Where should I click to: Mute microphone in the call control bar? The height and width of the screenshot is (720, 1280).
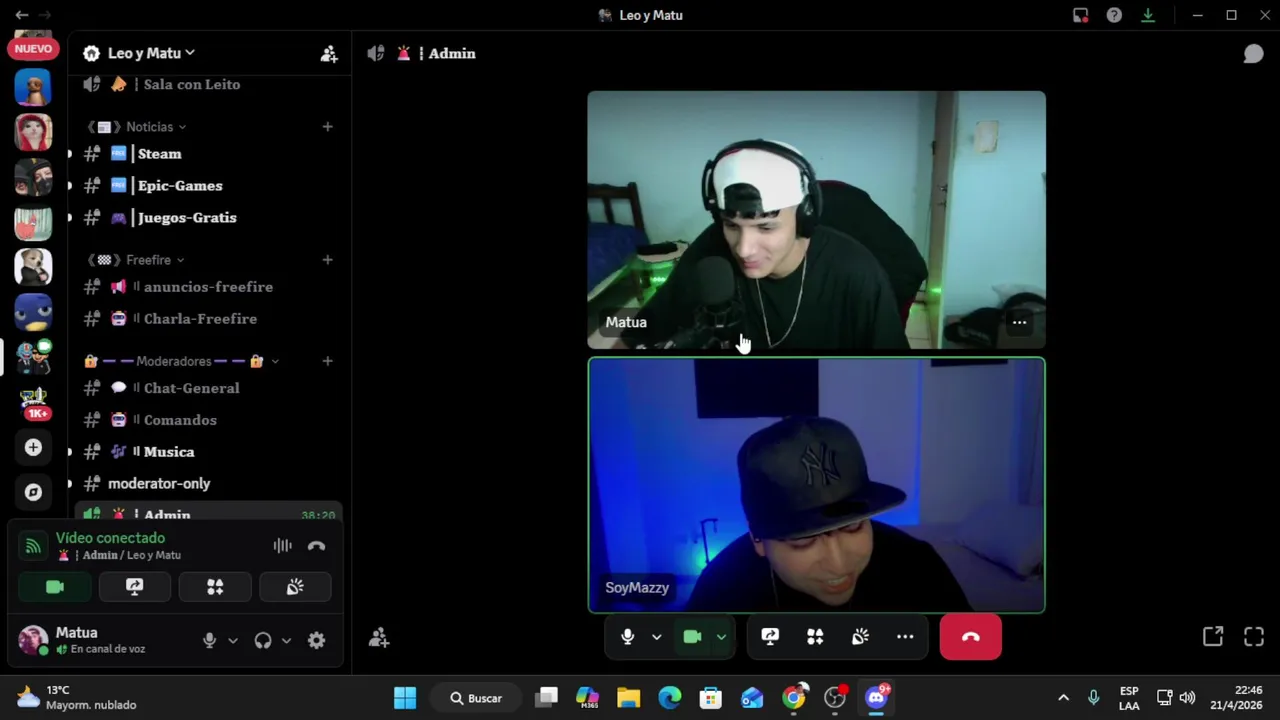coord(628,637)
